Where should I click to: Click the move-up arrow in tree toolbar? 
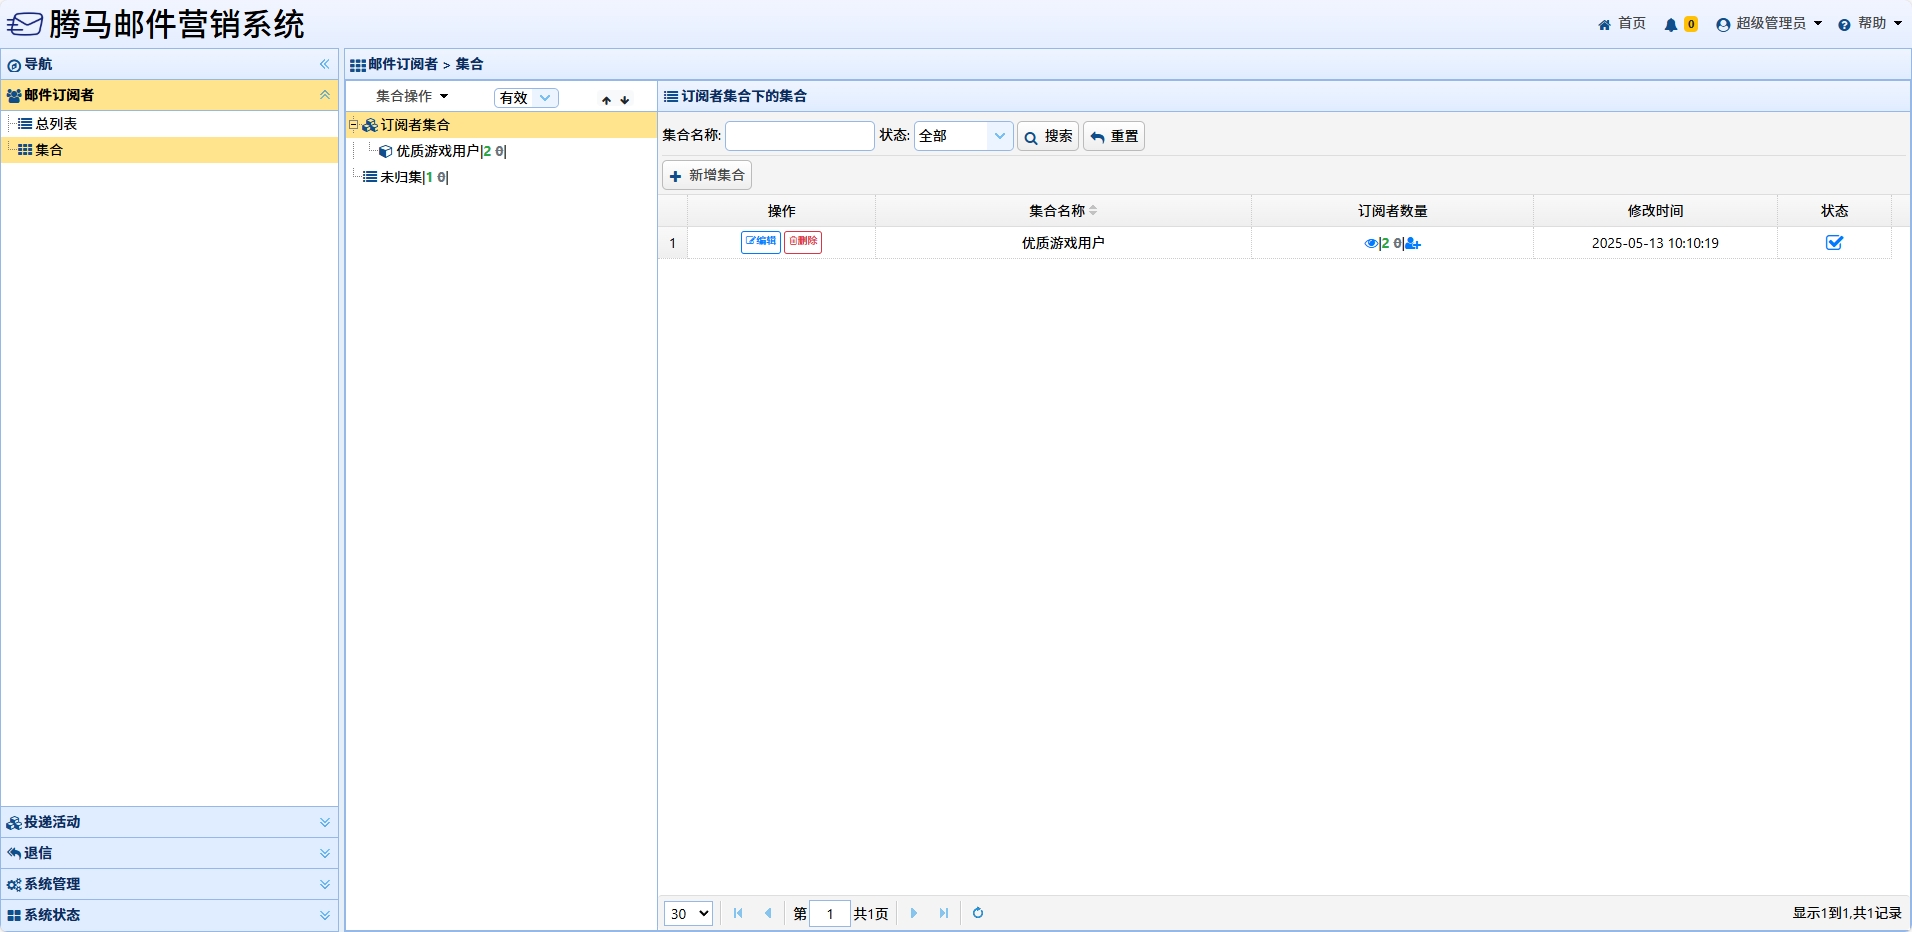[606, 100]
